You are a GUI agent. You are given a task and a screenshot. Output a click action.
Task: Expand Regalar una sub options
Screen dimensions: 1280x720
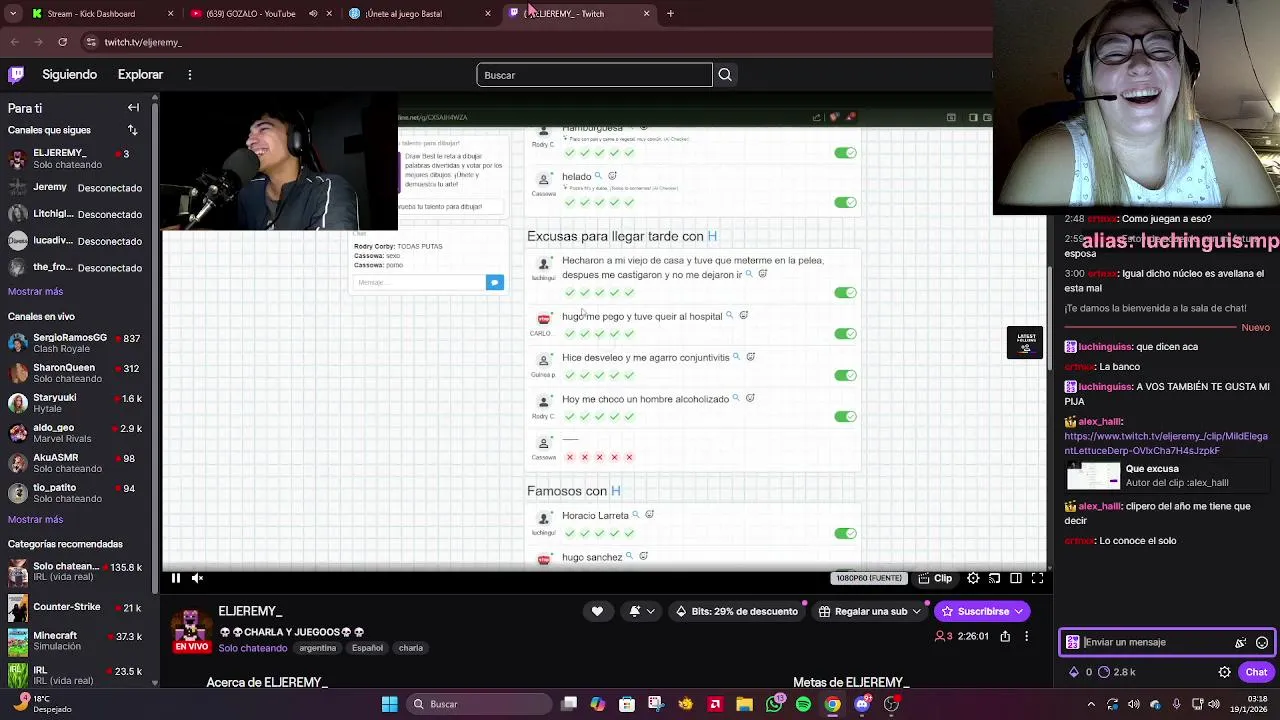pos(869,611)
